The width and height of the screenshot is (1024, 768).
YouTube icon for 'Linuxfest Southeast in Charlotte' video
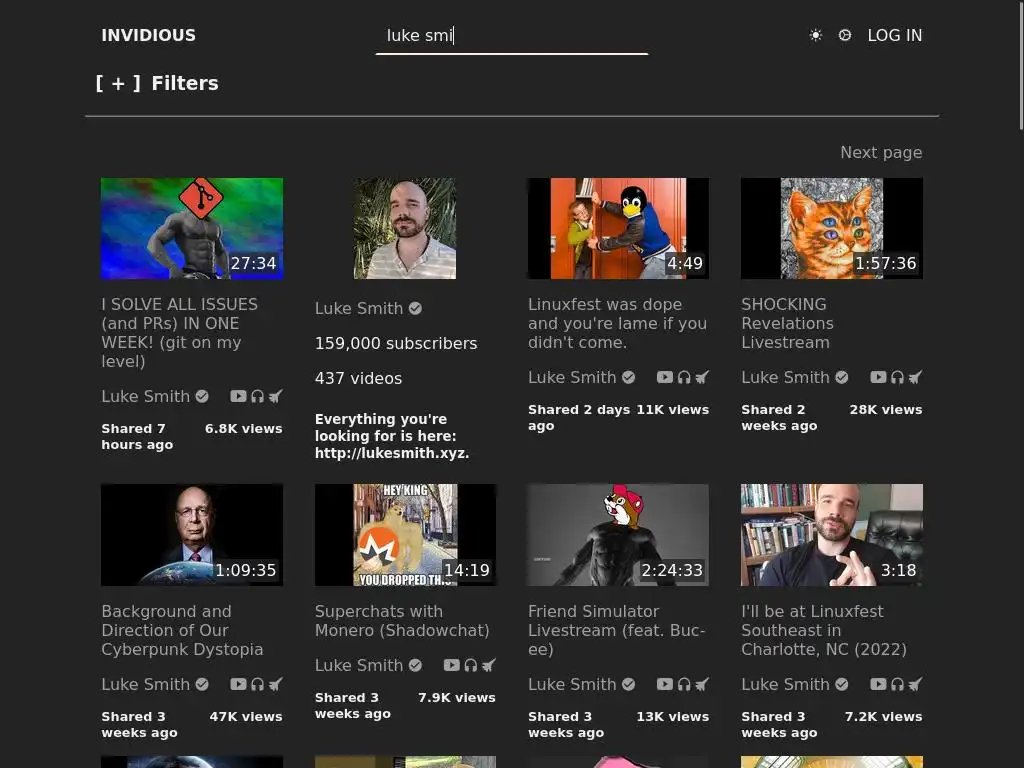click(x=878, y=684)
